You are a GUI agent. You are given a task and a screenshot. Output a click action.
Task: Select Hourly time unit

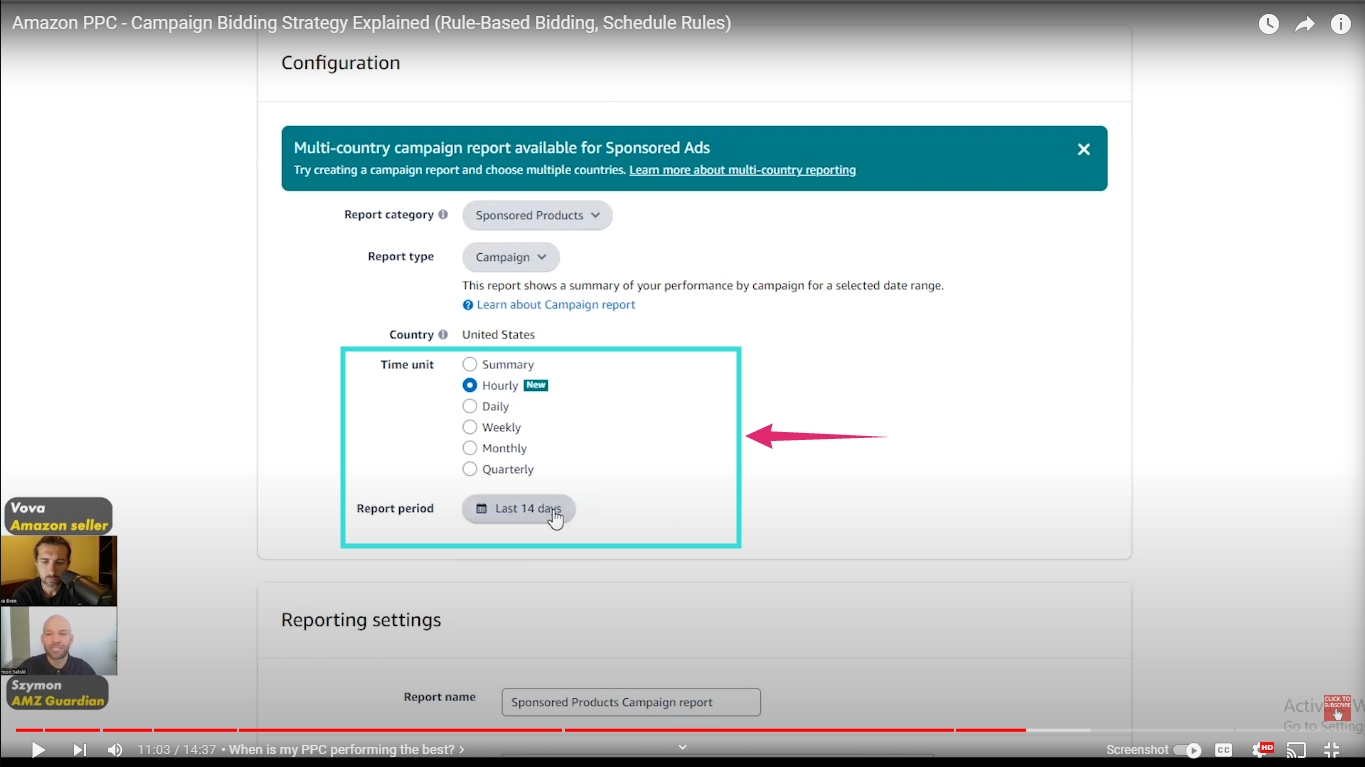point(470,385)
